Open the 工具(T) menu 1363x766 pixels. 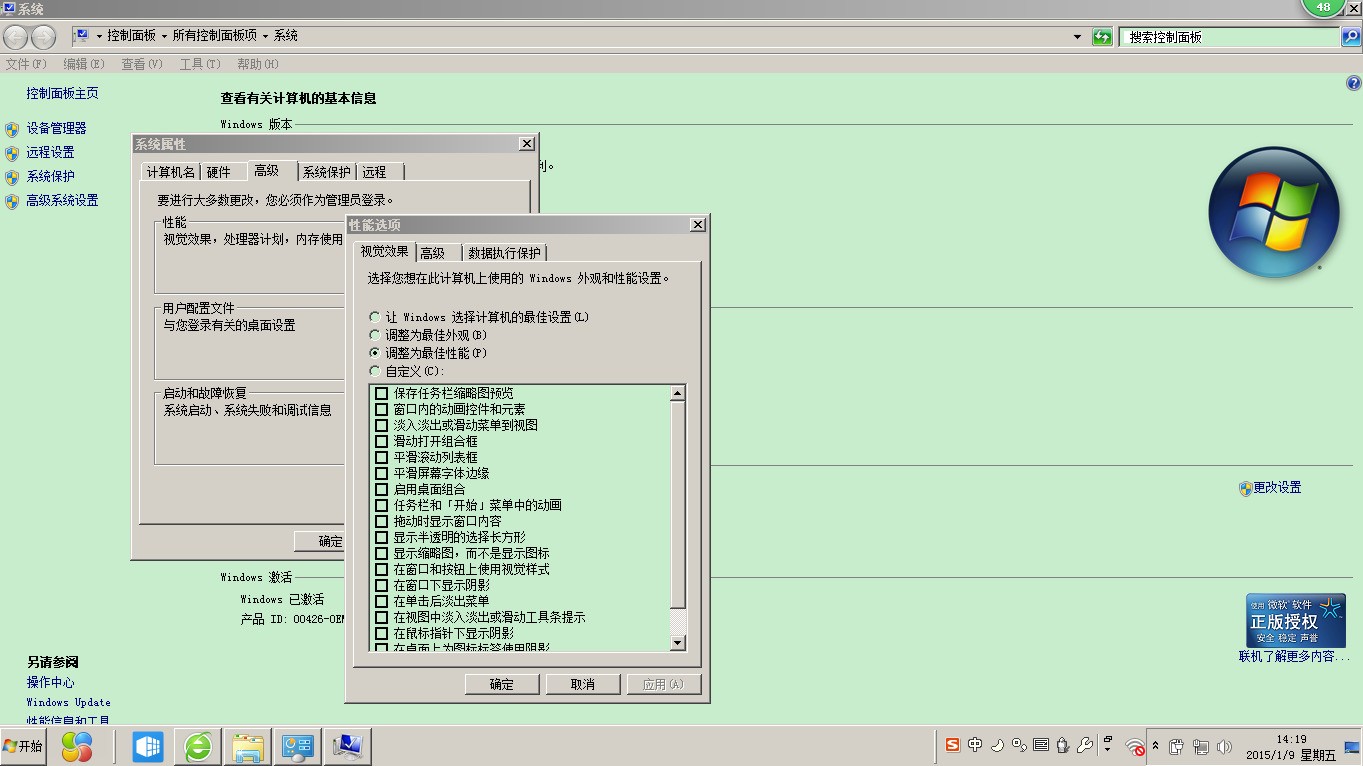[199, 64]
